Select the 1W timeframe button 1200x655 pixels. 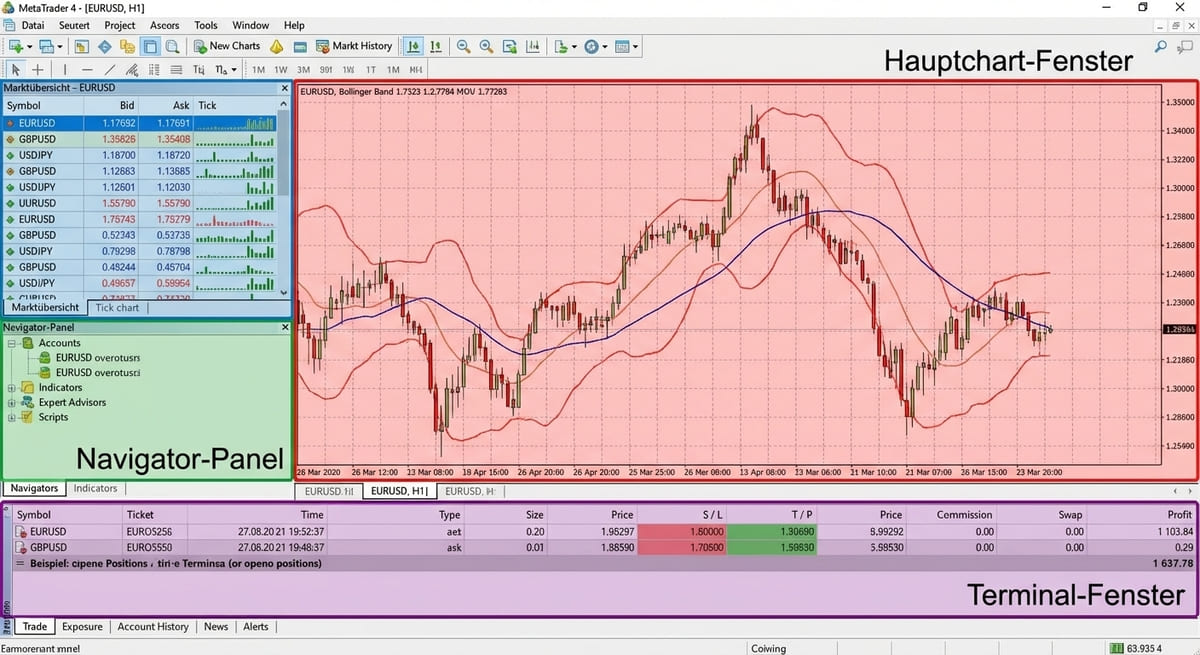(x=281, y=70)
